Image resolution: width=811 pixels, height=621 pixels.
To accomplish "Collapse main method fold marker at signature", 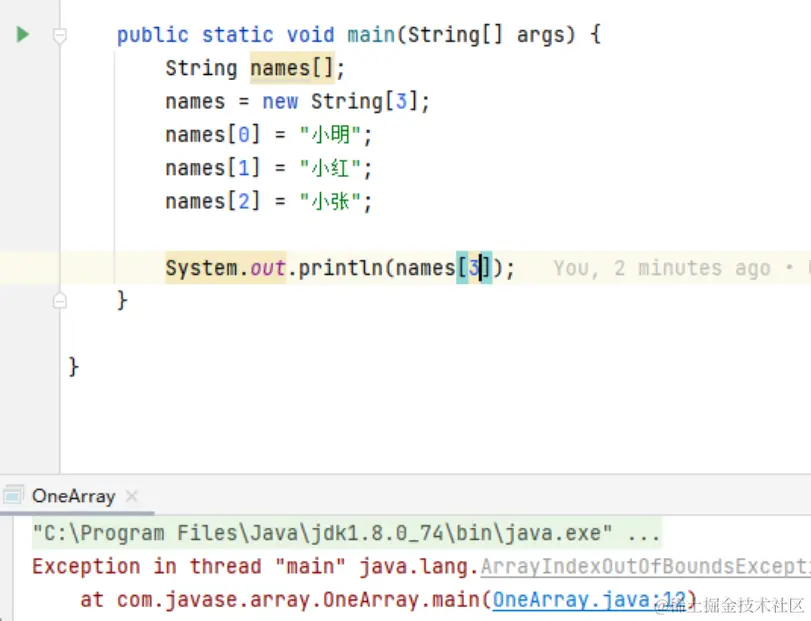I will (x=59, y=36).
